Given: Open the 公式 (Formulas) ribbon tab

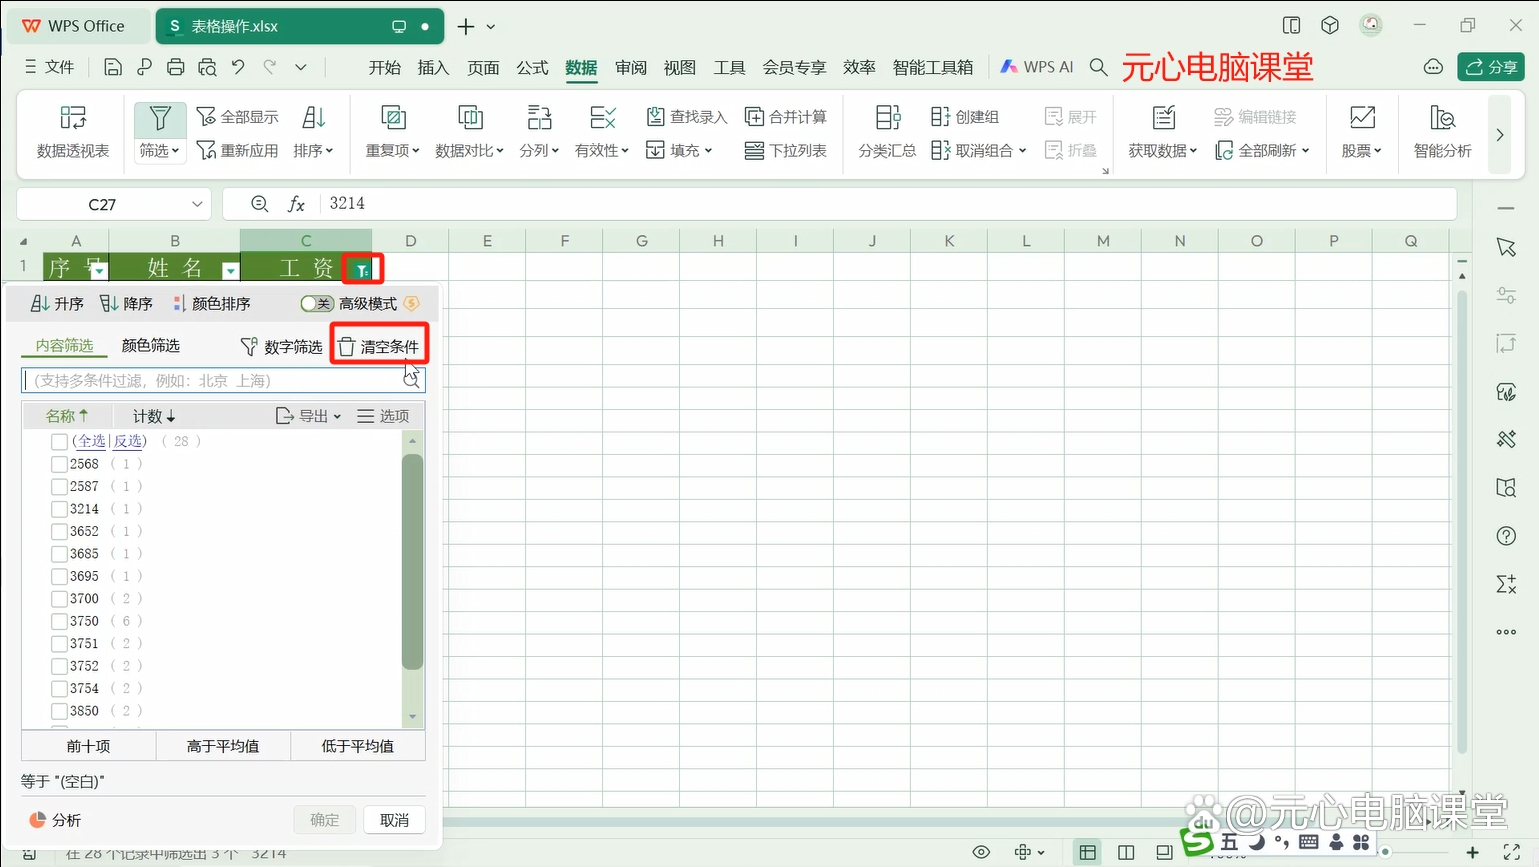Looking at the screenshot, I should click(532, 67).
